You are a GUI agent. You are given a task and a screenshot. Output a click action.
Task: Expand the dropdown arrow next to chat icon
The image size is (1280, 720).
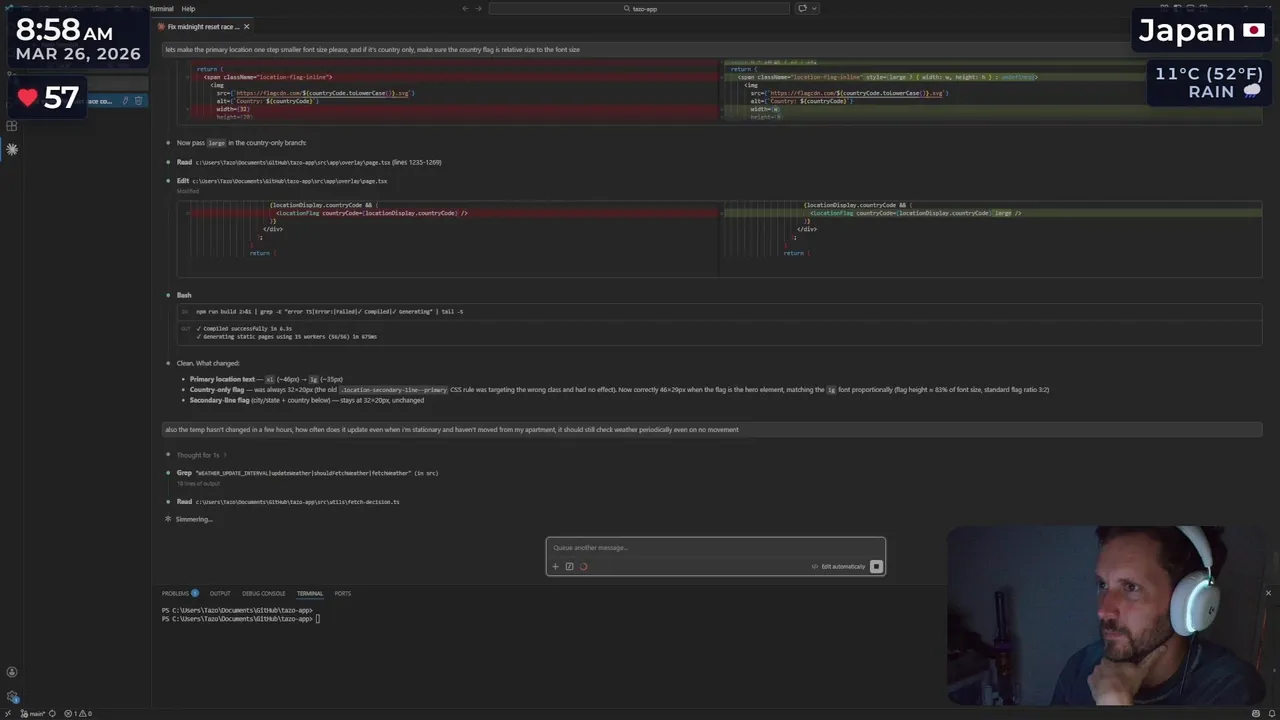pos(813,8)
